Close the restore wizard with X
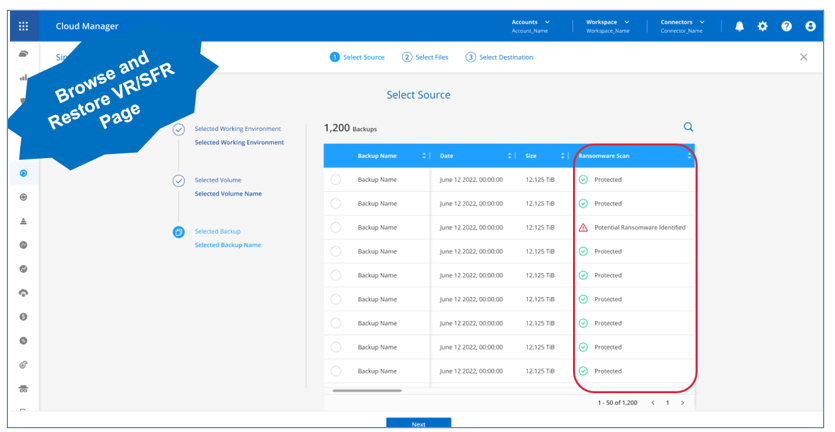 pyautogui.click(x=803, y=57)
